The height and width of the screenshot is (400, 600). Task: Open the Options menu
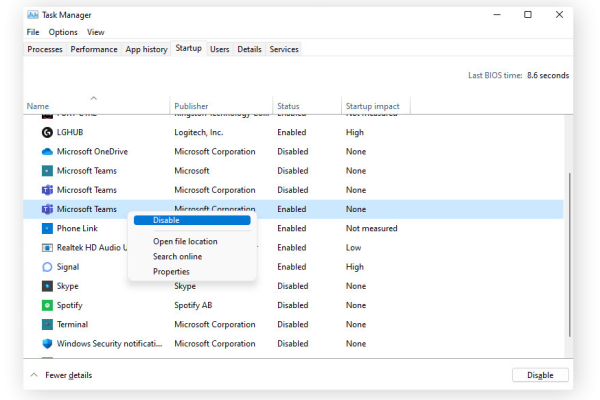pos(63,32)
